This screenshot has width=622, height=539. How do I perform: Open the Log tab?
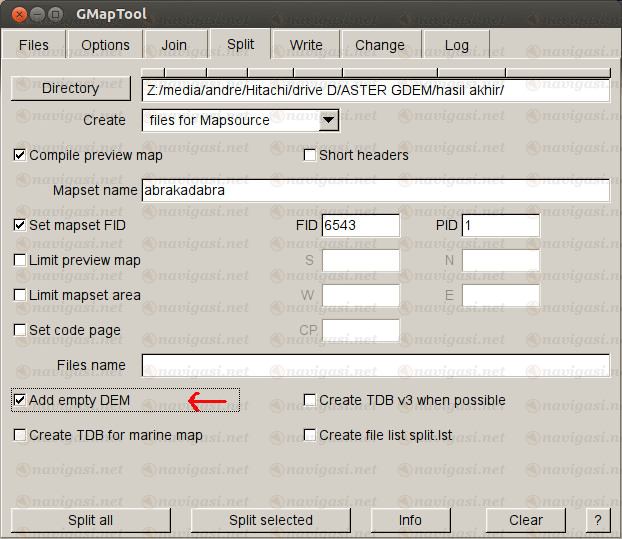(456, 45)
